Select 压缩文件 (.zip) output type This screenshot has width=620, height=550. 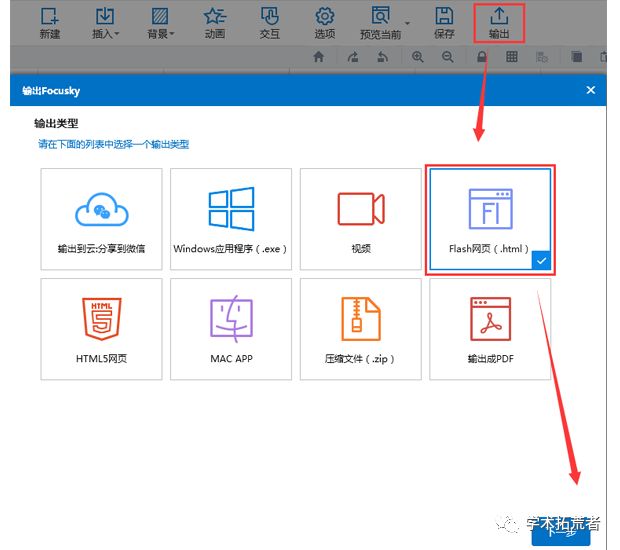[x=361, y=329]
